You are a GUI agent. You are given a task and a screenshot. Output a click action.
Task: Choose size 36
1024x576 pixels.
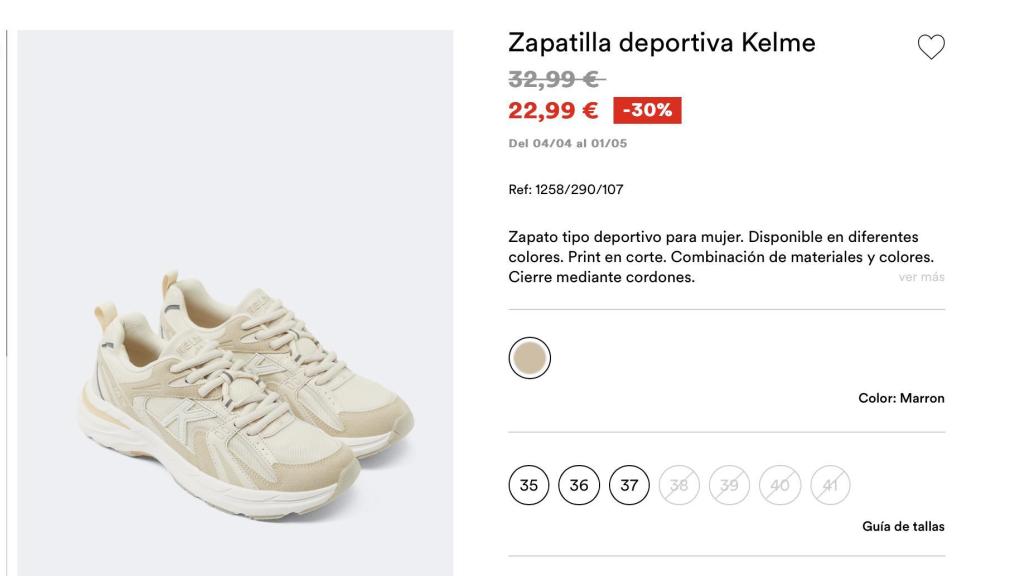coord(579,485)
